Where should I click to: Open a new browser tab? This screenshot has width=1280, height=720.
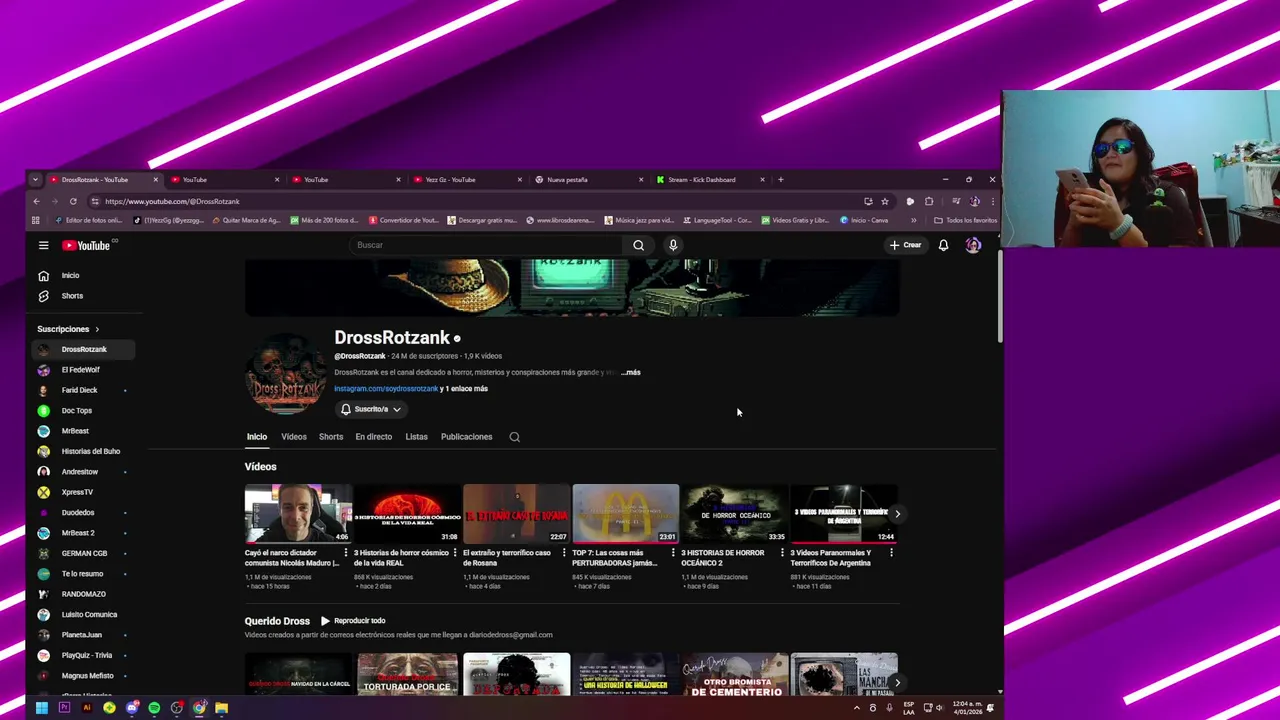(780, 180)
